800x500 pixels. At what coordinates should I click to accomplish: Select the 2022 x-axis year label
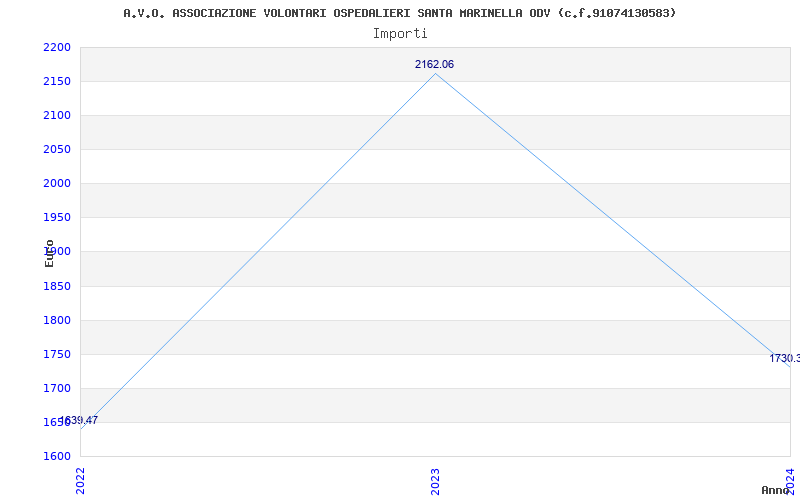click(x=81, y=481)
